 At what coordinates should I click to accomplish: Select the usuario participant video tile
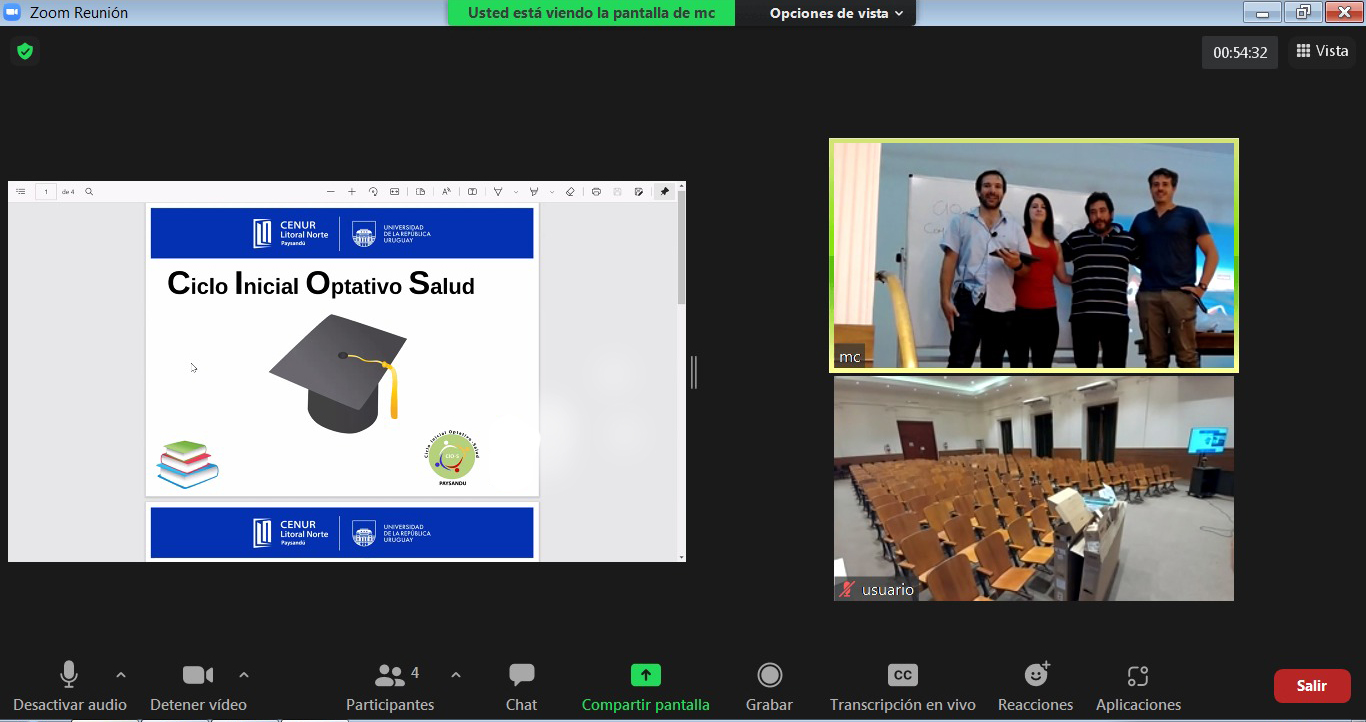1033,488
